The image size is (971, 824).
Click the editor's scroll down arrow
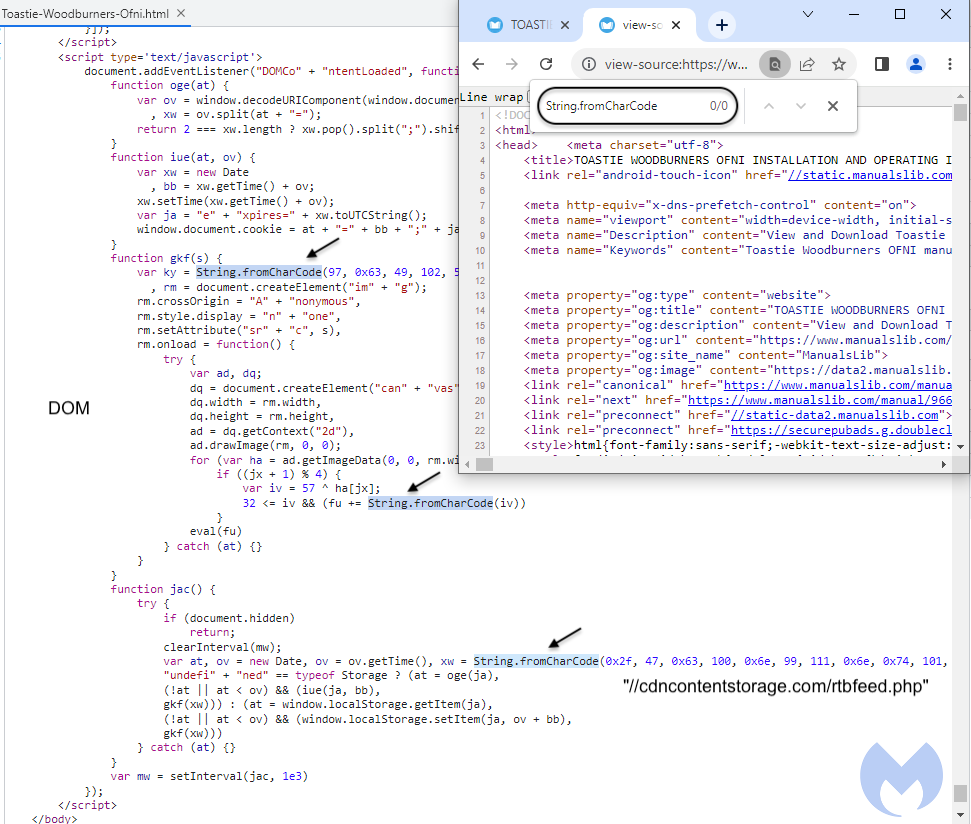coord(960,815)
